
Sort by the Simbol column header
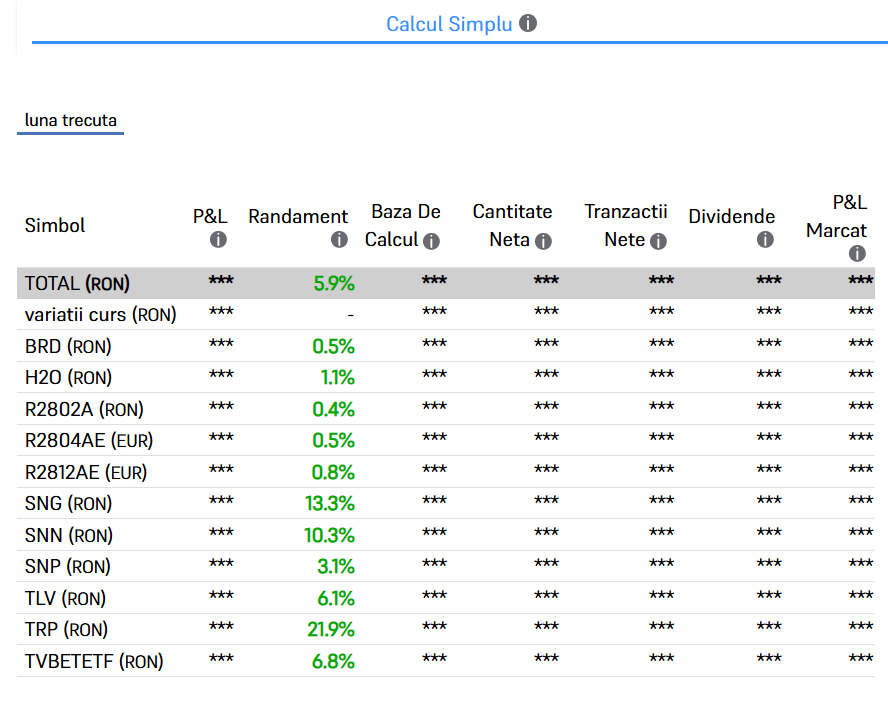point(55,225)
